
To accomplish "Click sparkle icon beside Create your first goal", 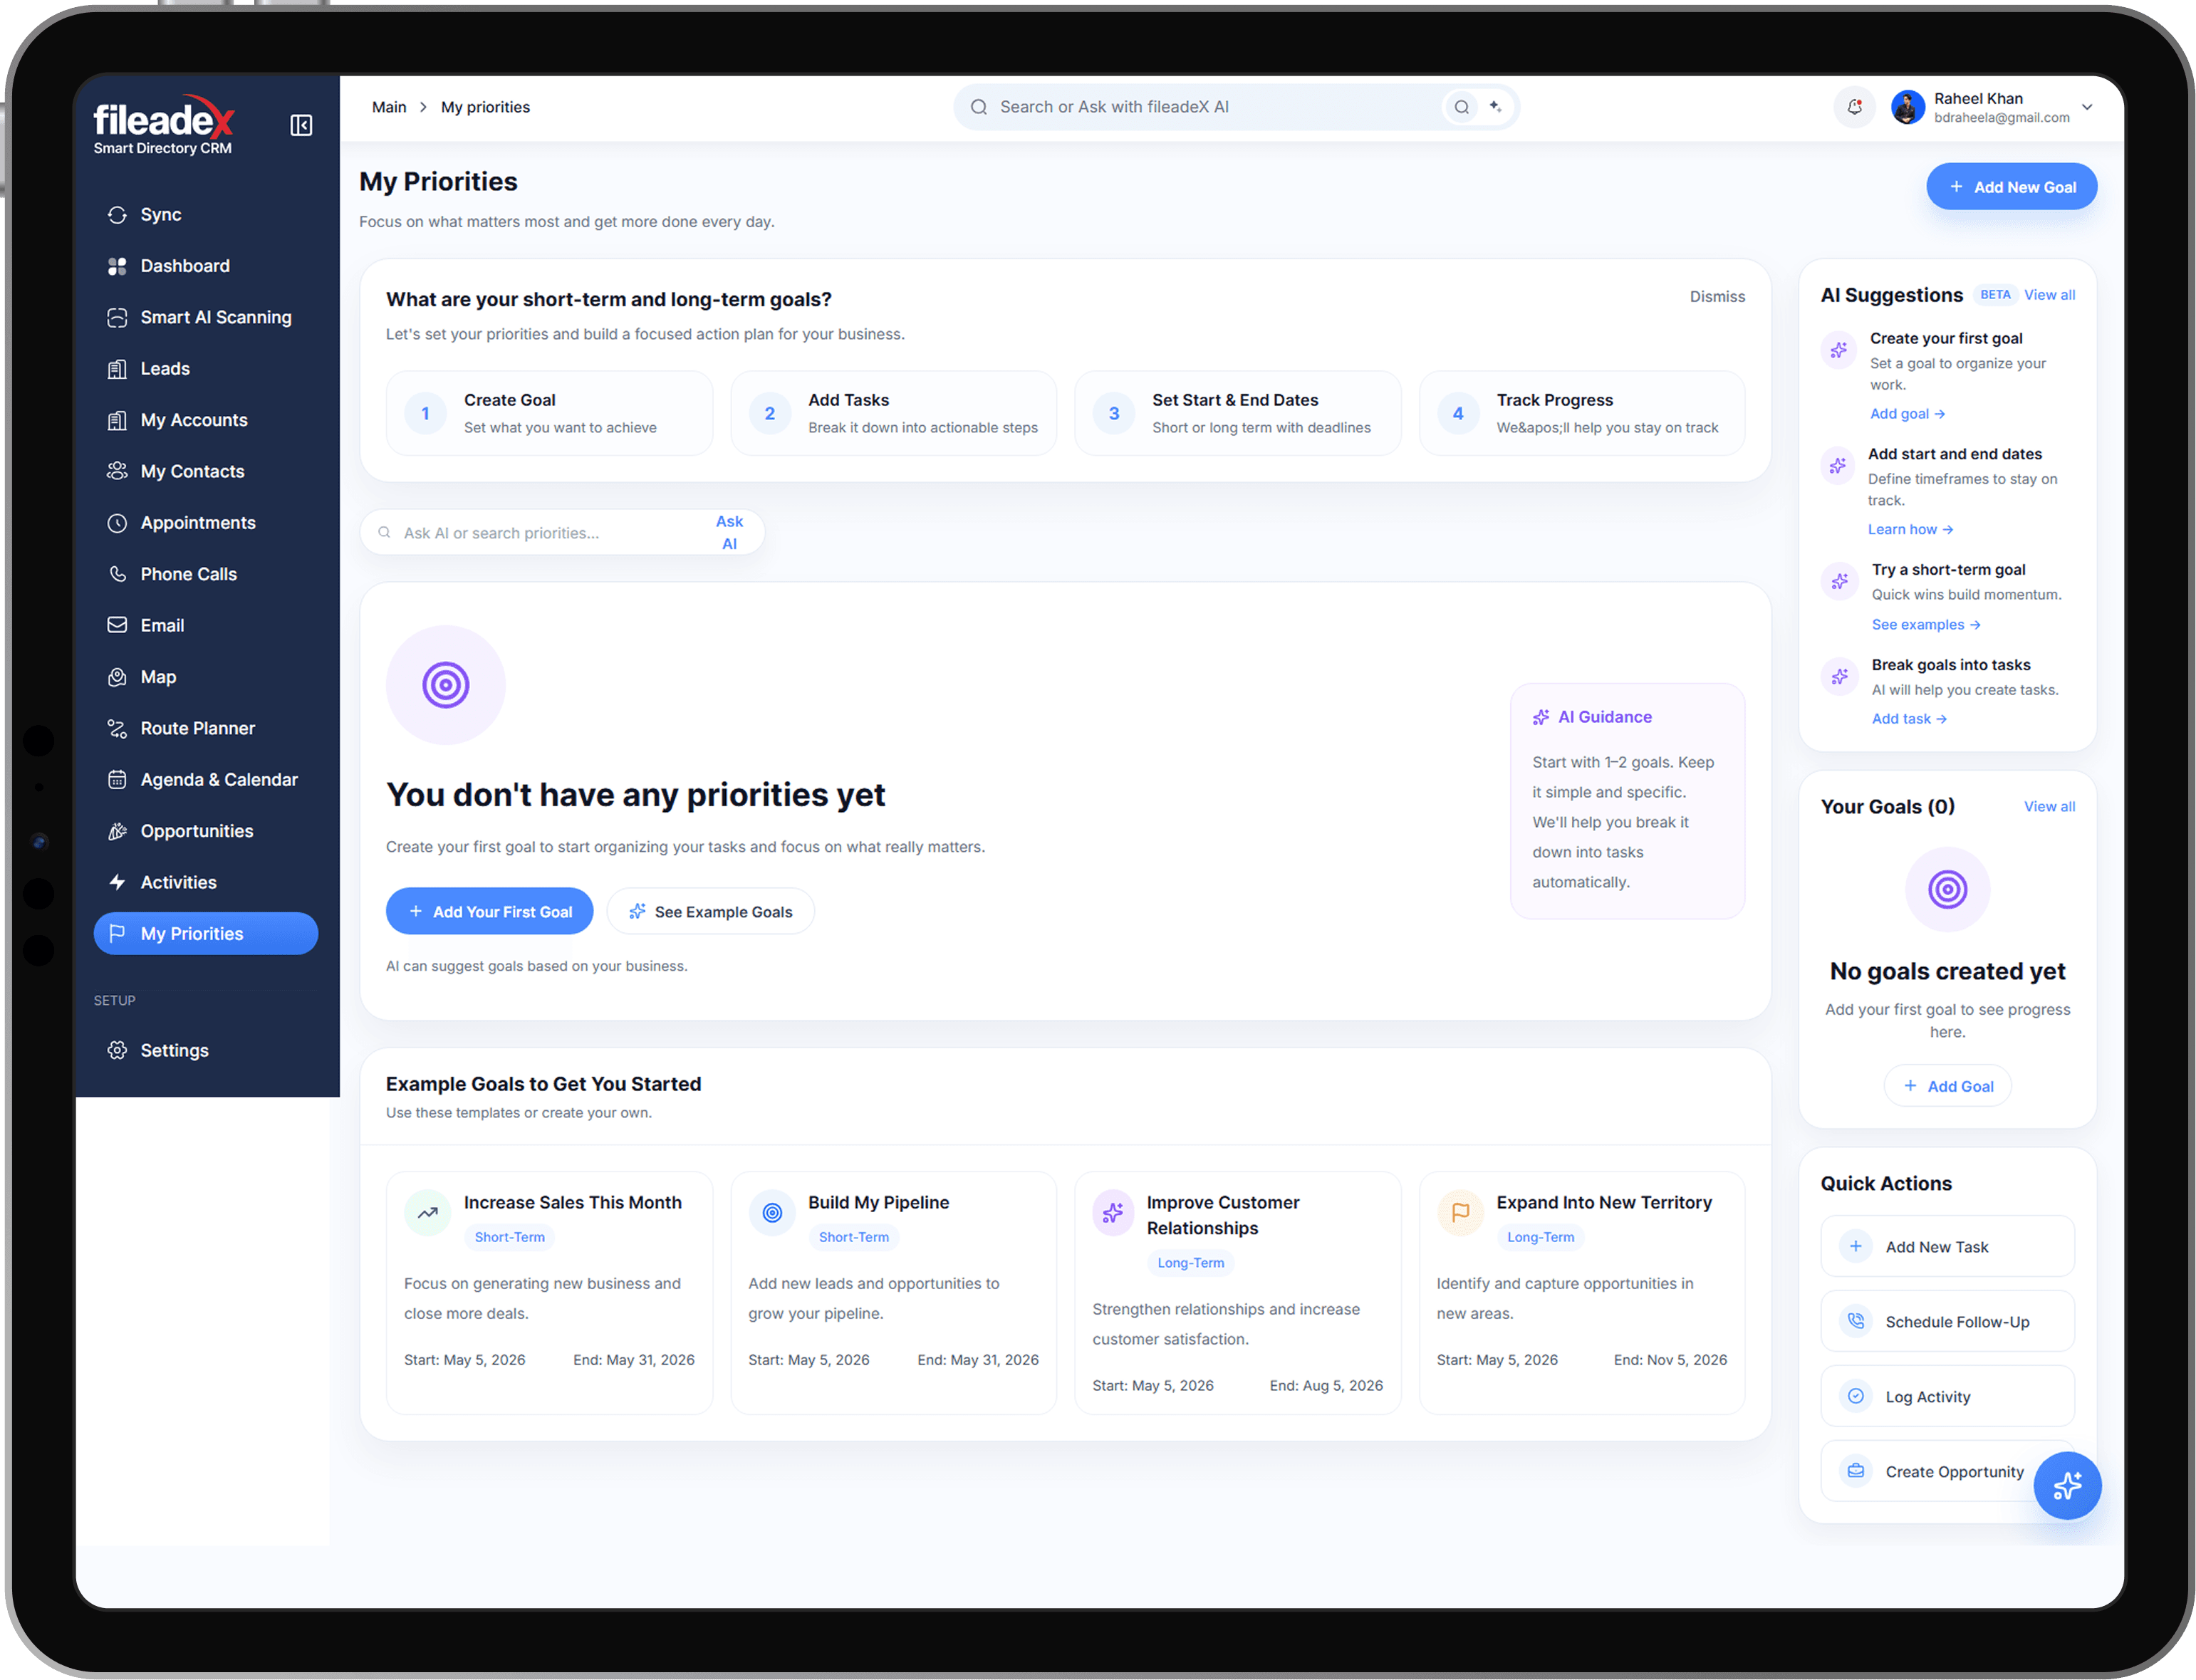I will [x=1838, y=350].
